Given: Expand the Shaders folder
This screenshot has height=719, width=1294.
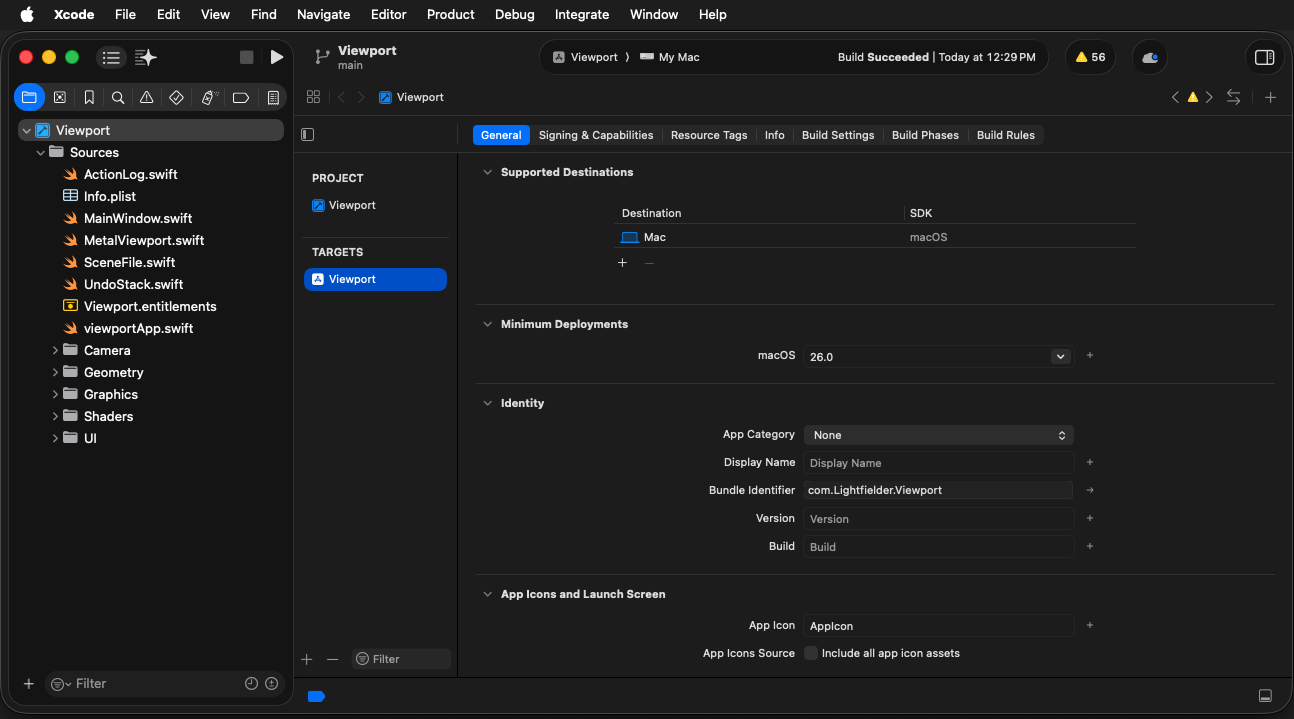Looking at the screenshot, I should coord(55,416).
